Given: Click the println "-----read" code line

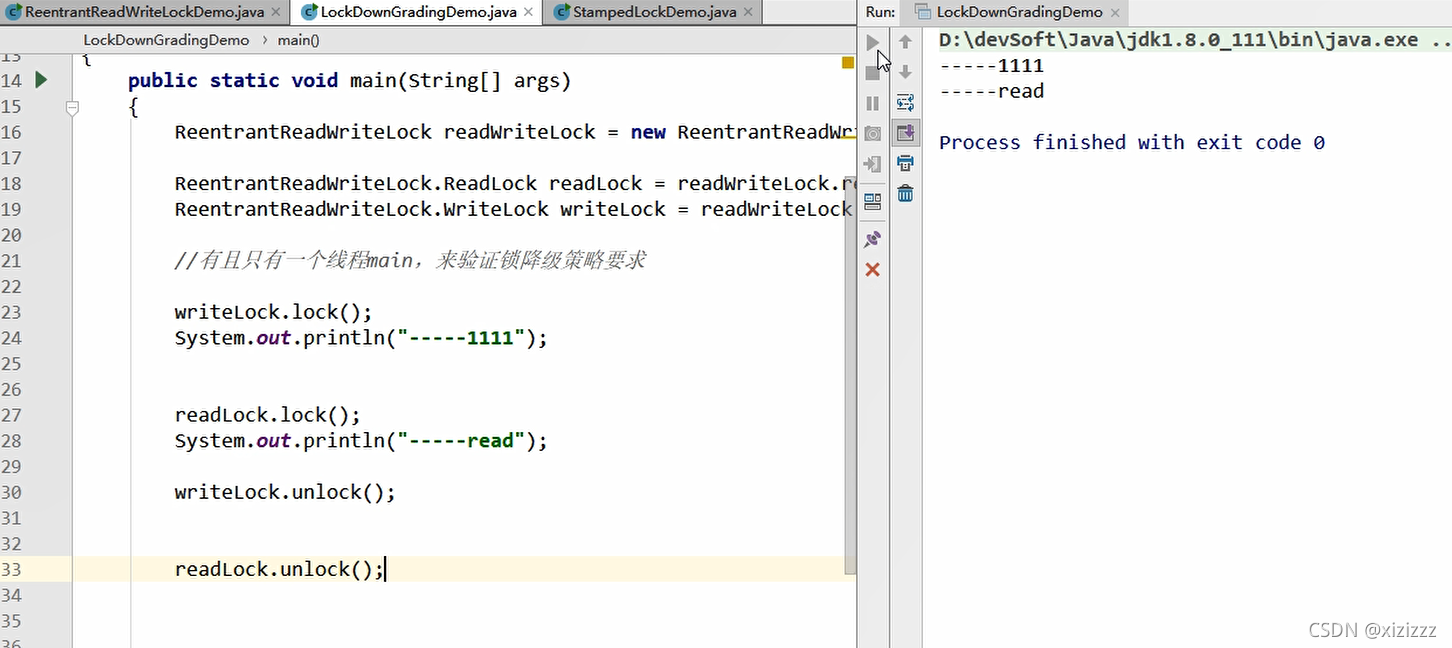Looking at the screenshot, I should 361,441.
